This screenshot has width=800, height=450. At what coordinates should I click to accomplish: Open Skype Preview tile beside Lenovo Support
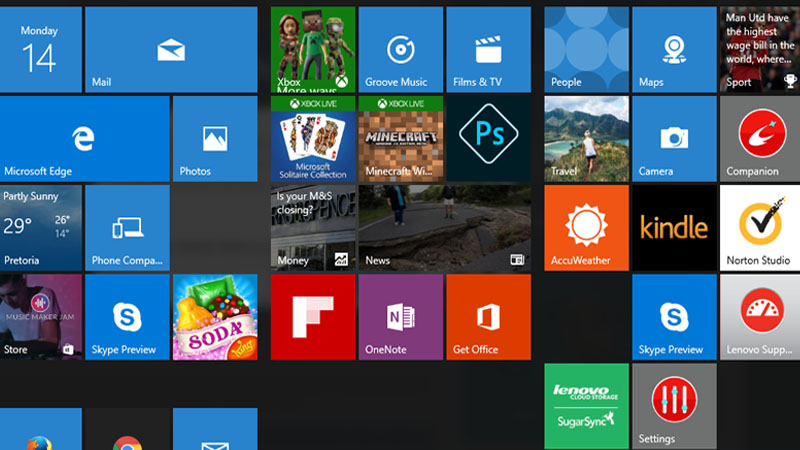[674, 317]
